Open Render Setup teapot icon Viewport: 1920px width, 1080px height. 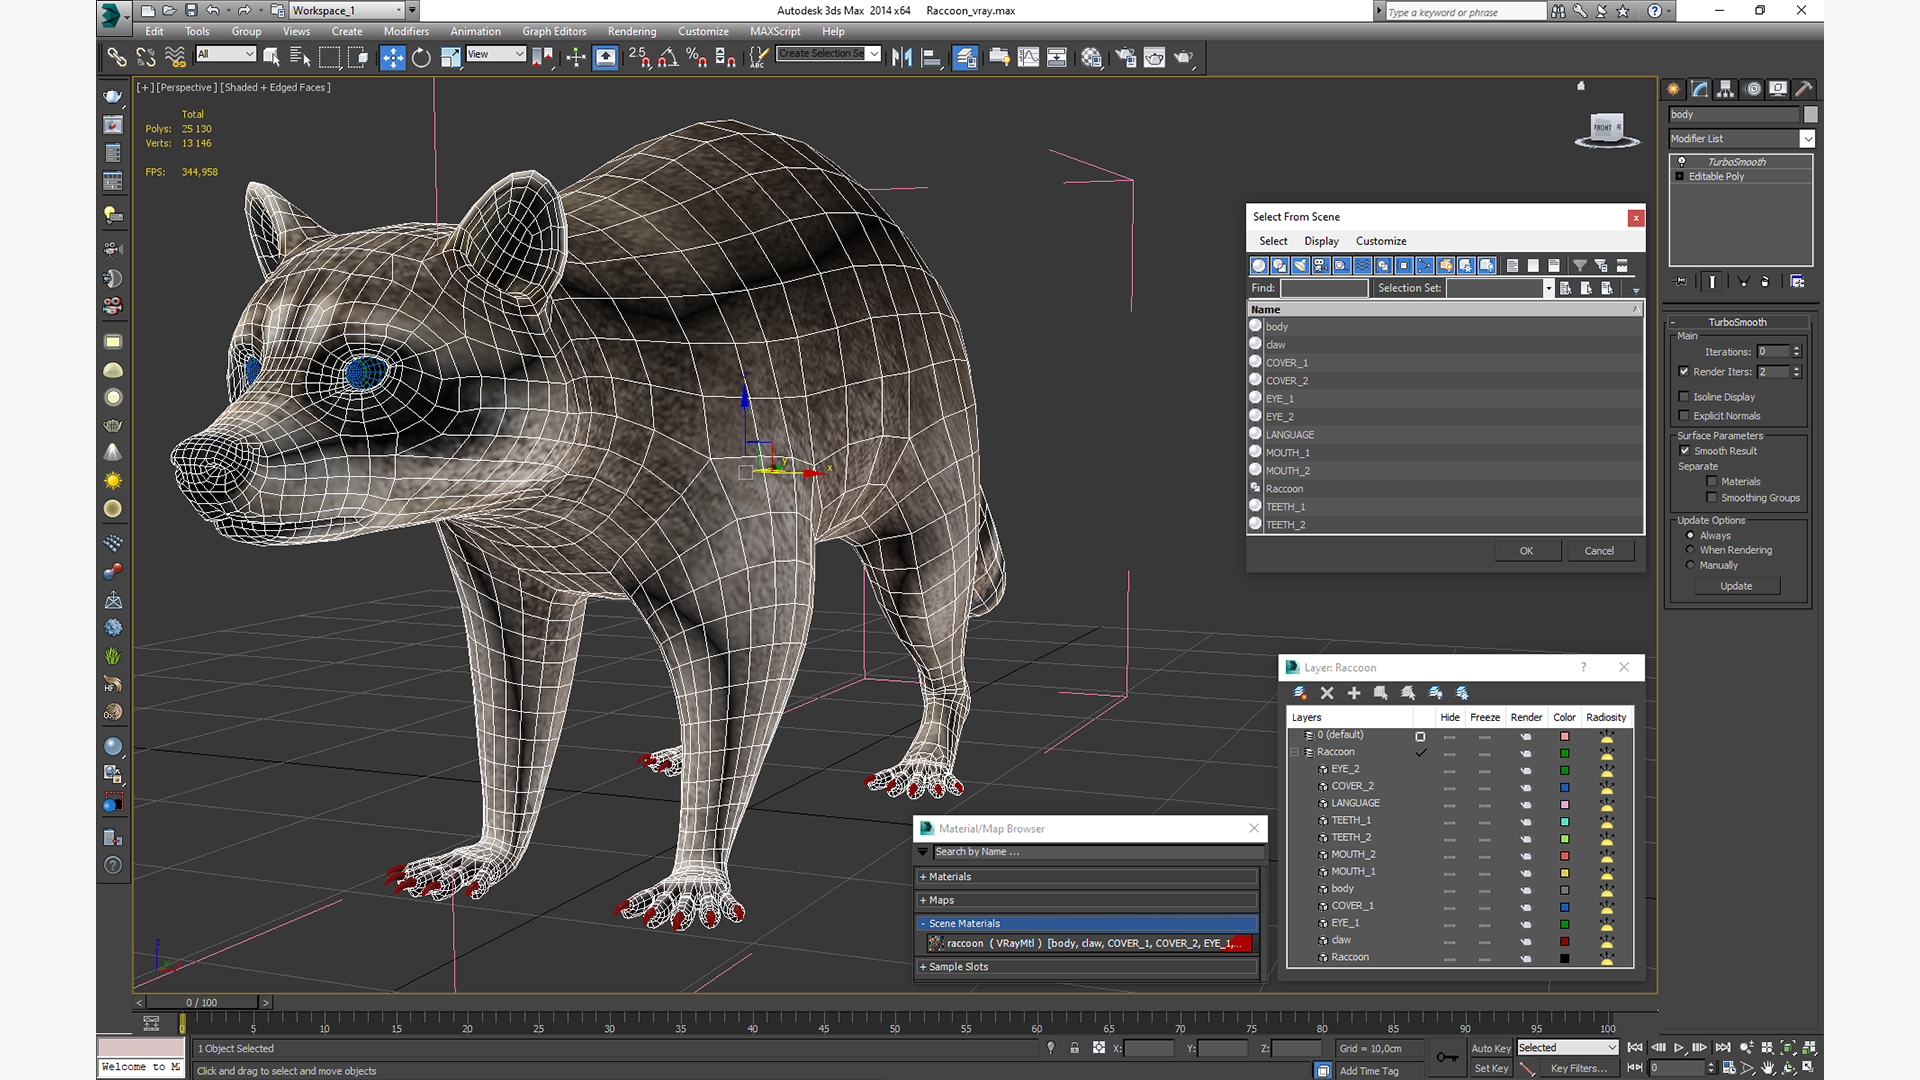(x=1125, y=57)
